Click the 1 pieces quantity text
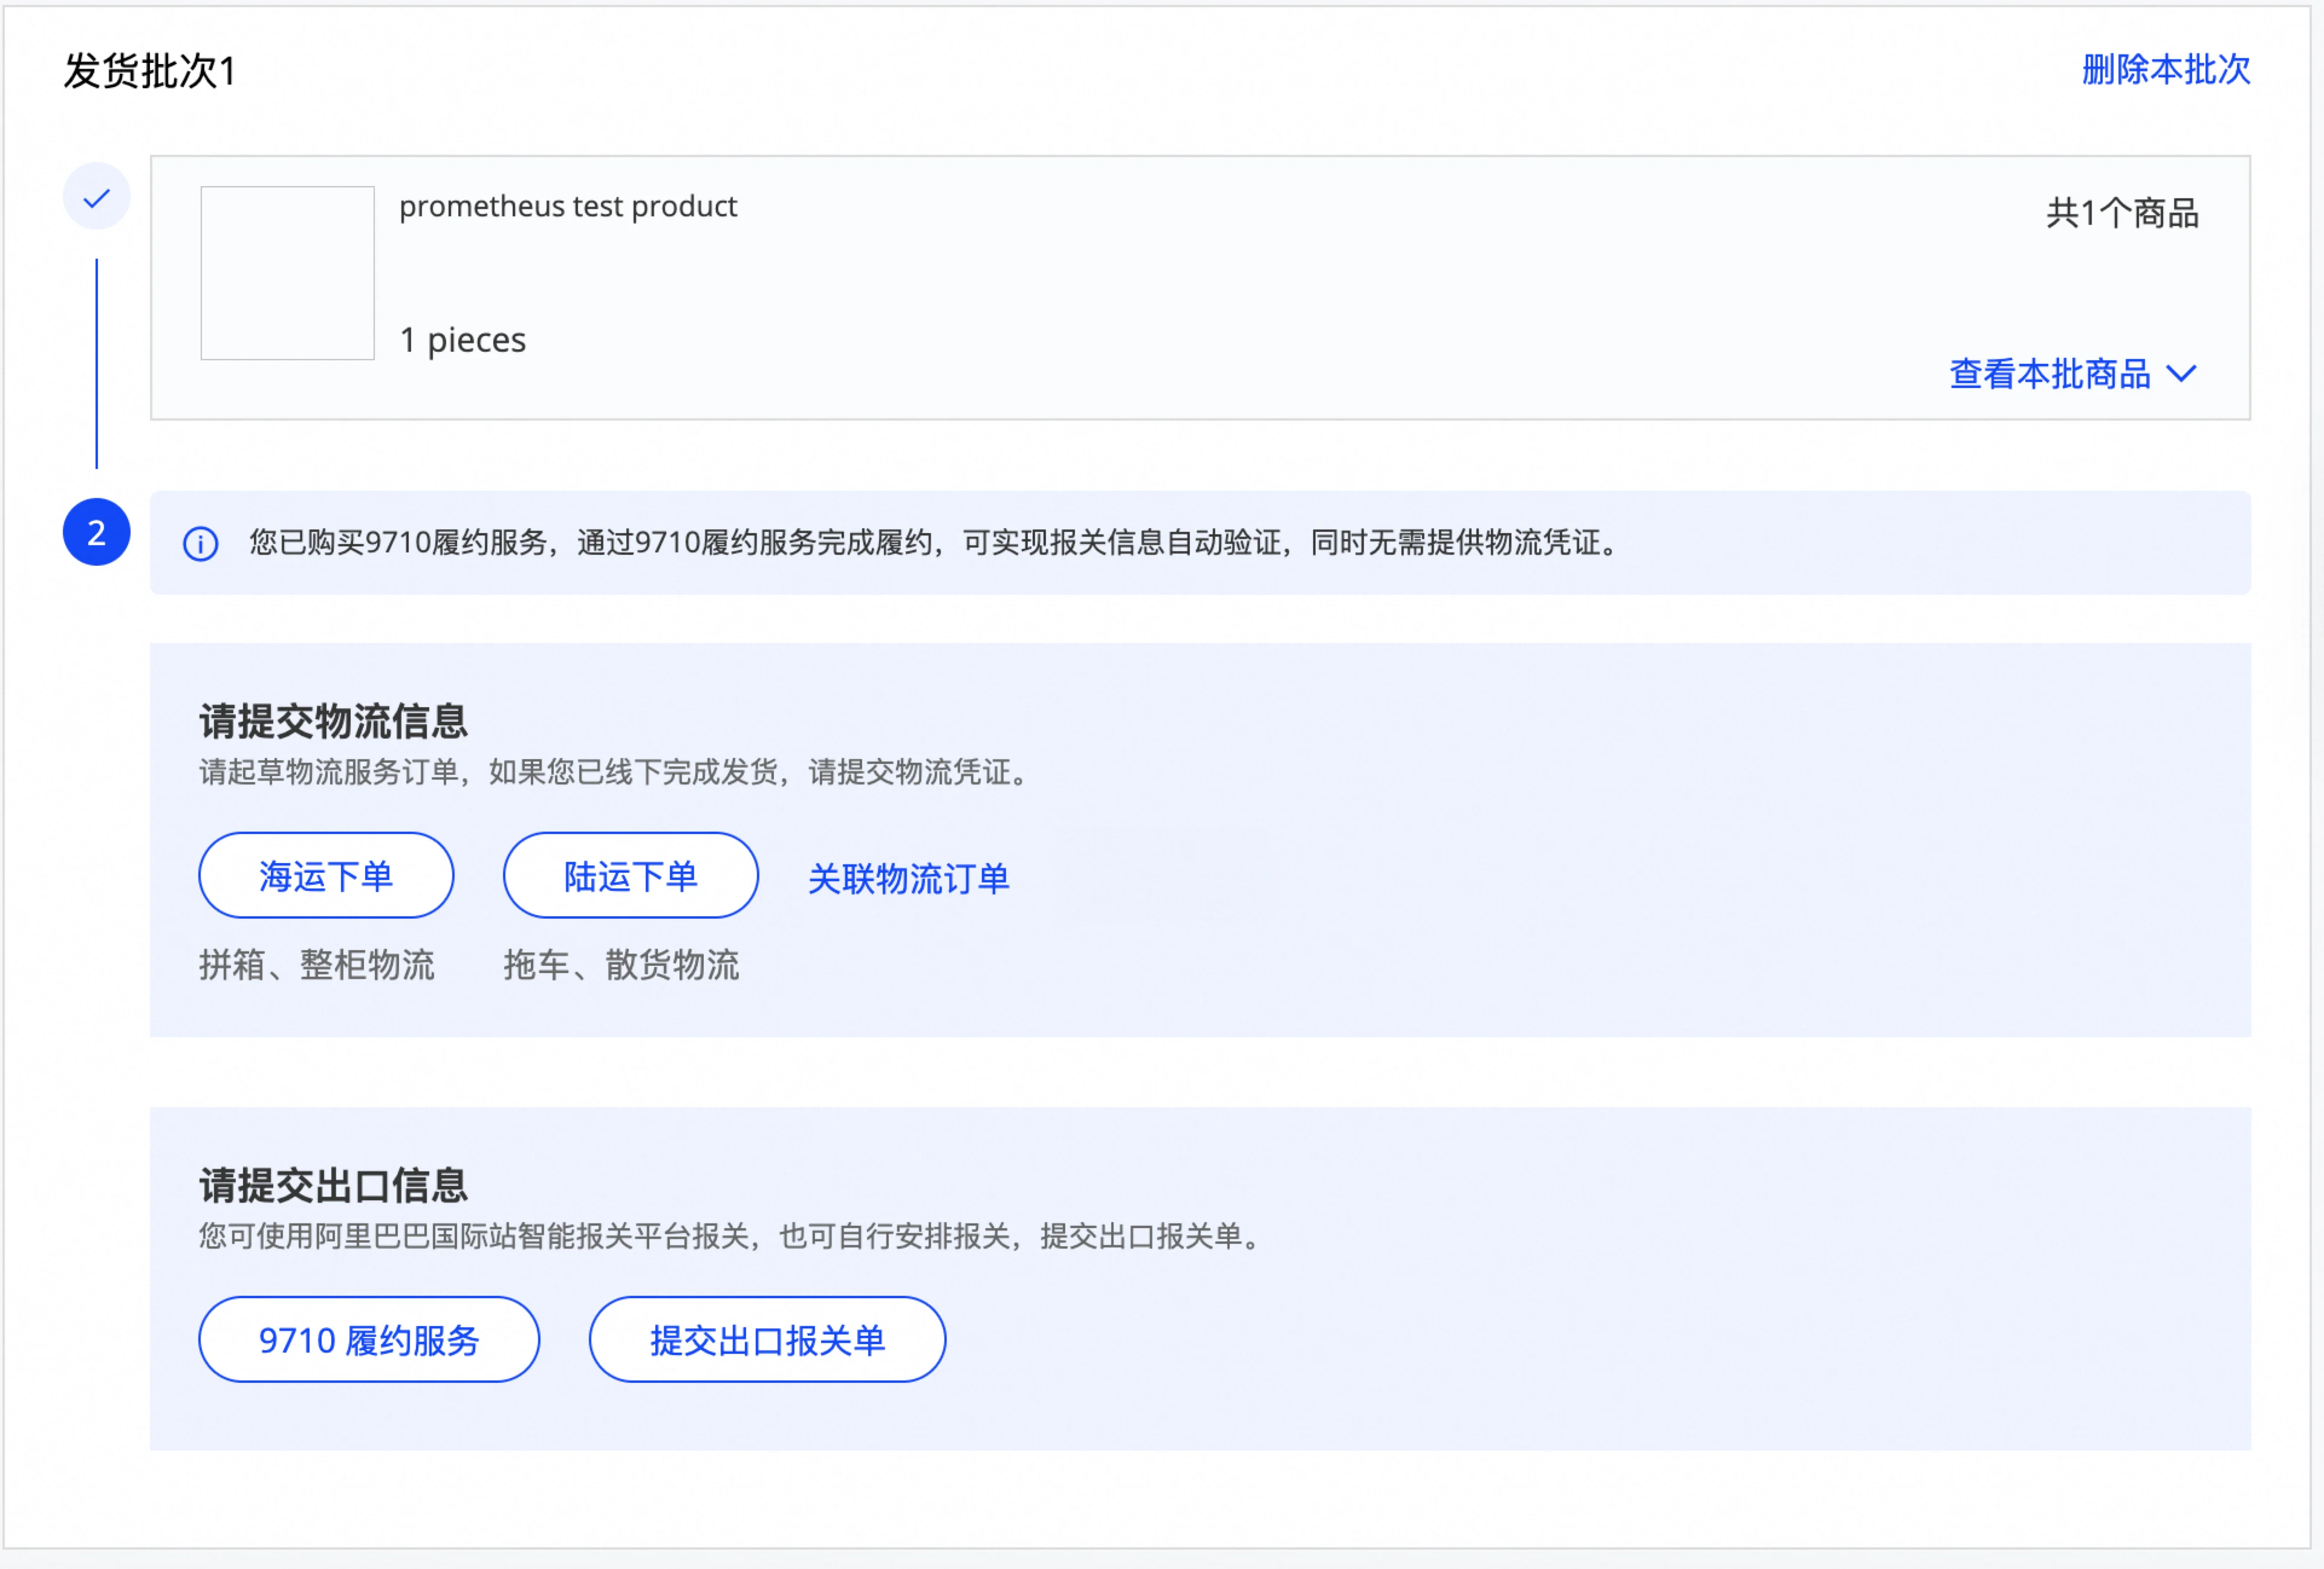Image resolution: width=2324 pixels, height=1569 pixels. 462,340
